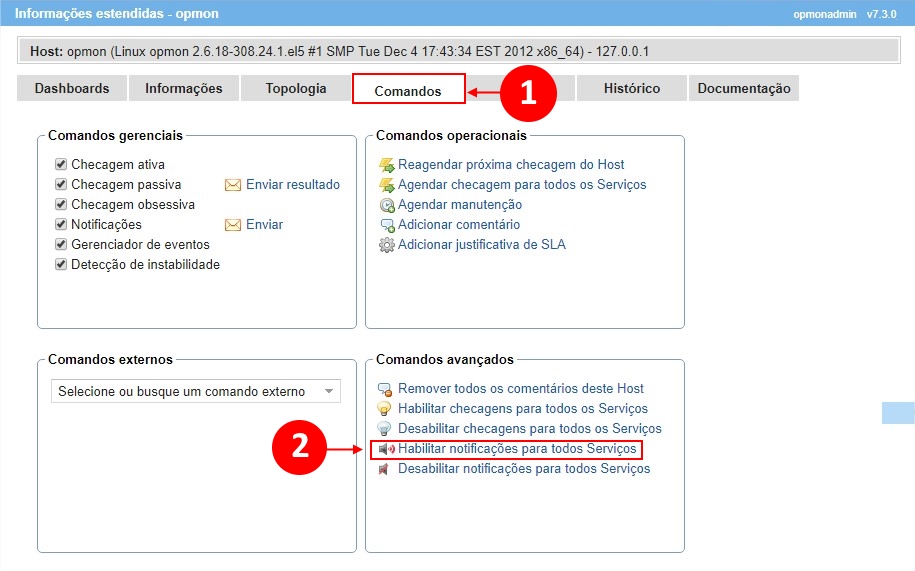Uncheck the Notificações checkbox
The image size is (915, 571).
(61, 225)
